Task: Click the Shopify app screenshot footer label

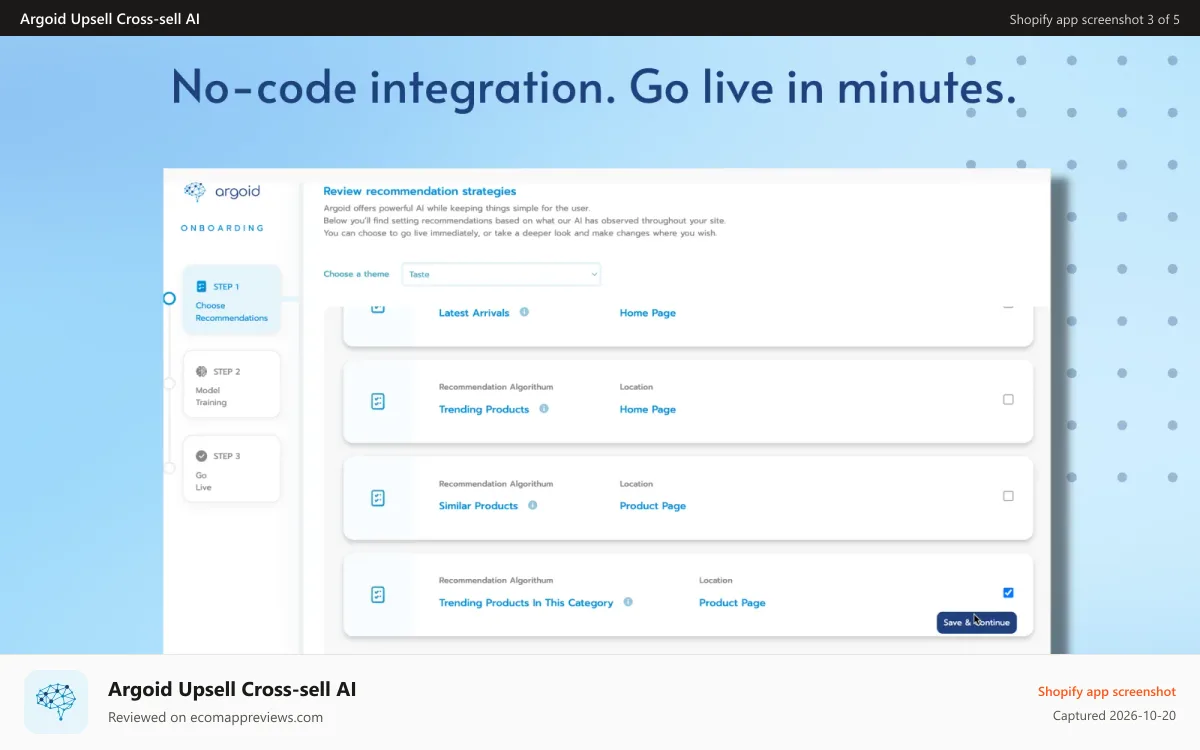Action: pyautogui.click(x=1107, y=691)
